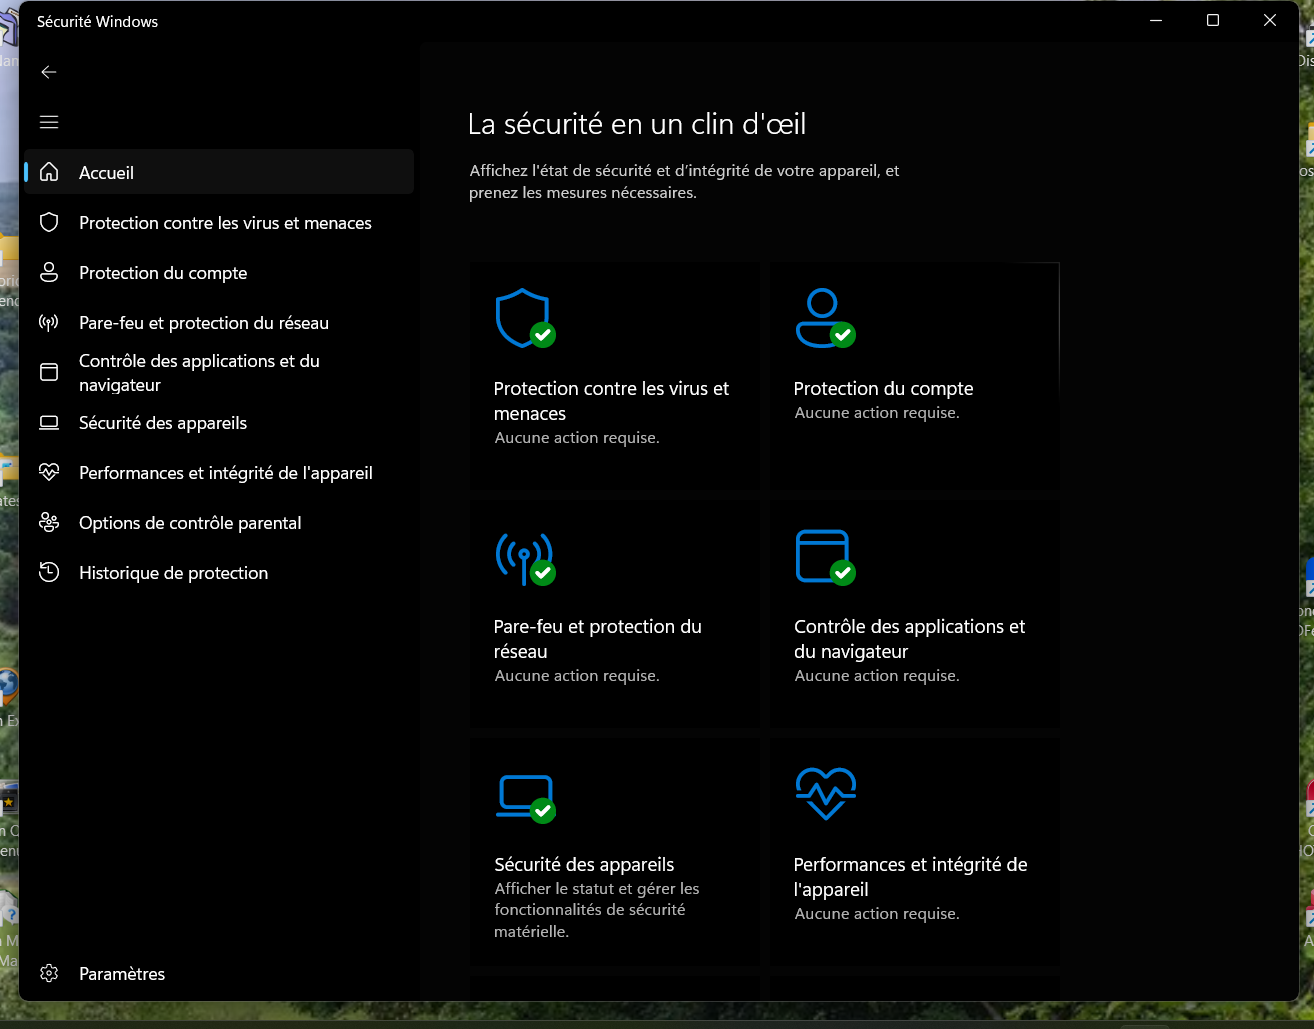Go to Sécurité des appareils in sidebar

click(x=219, y=422)
